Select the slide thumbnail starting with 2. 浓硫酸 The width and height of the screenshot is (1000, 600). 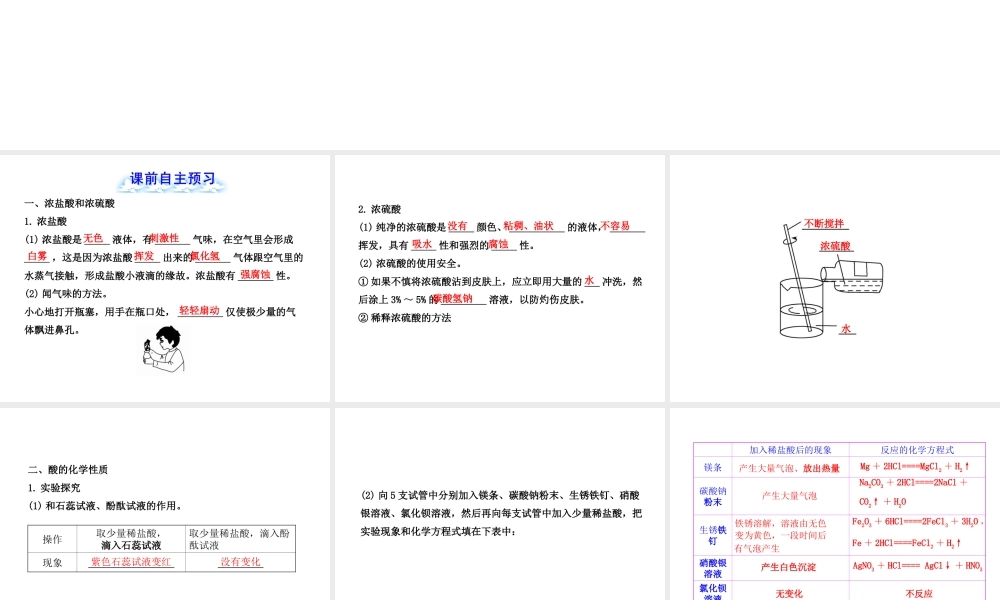coord(500,278)
